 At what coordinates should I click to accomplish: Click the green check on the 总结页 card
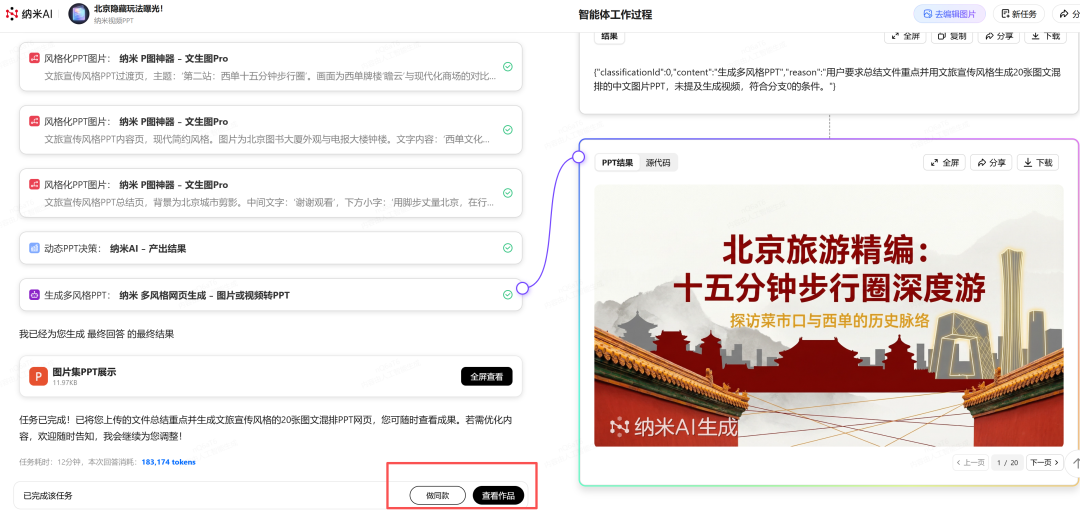508,193
